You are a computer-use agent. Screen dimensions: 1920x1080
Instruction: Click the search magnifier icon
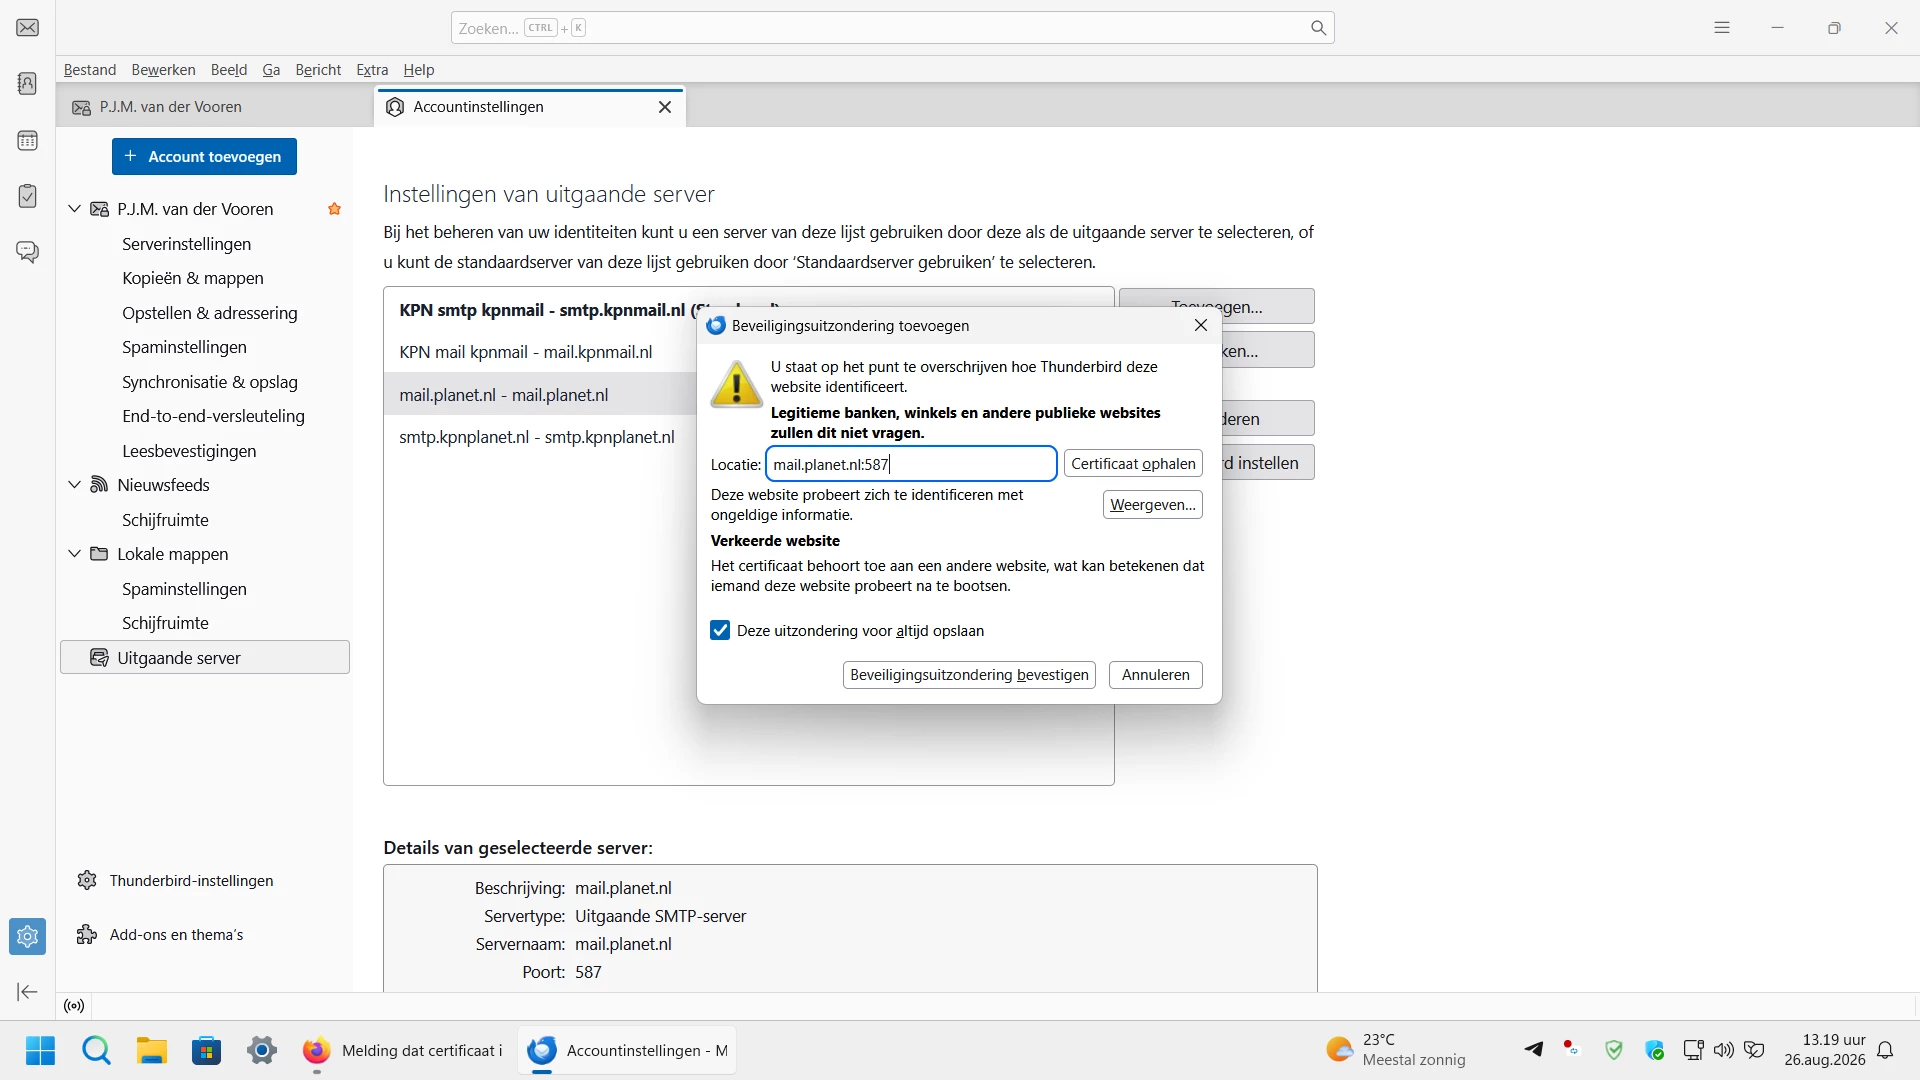coord(1318,28)
